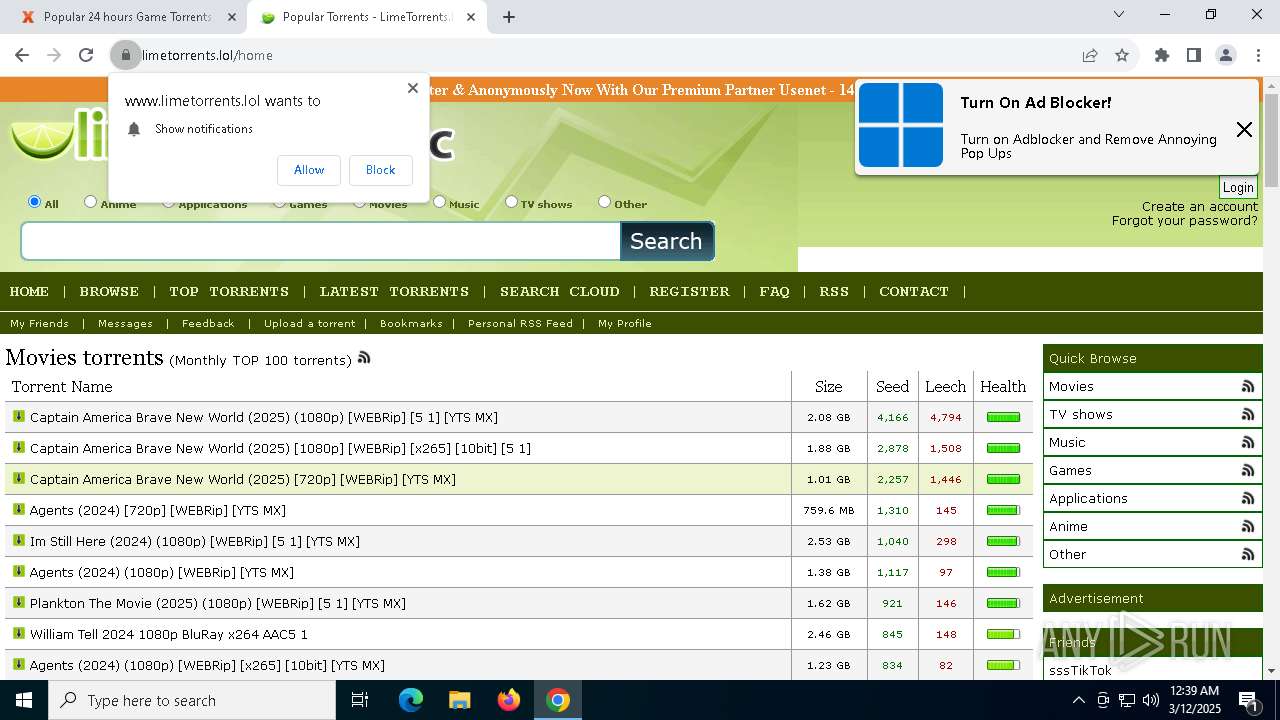Open the Personal RSS Feed link

pos(520,324)
